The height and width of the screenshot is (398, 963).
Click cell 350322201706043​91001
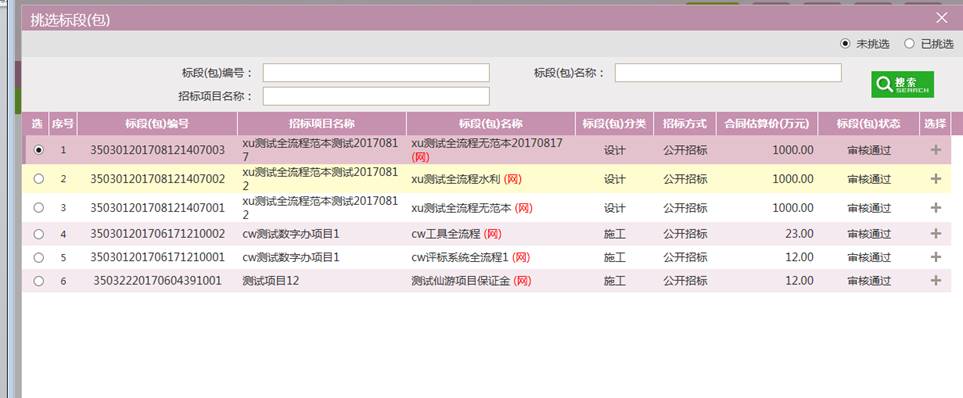coord(157,281)
